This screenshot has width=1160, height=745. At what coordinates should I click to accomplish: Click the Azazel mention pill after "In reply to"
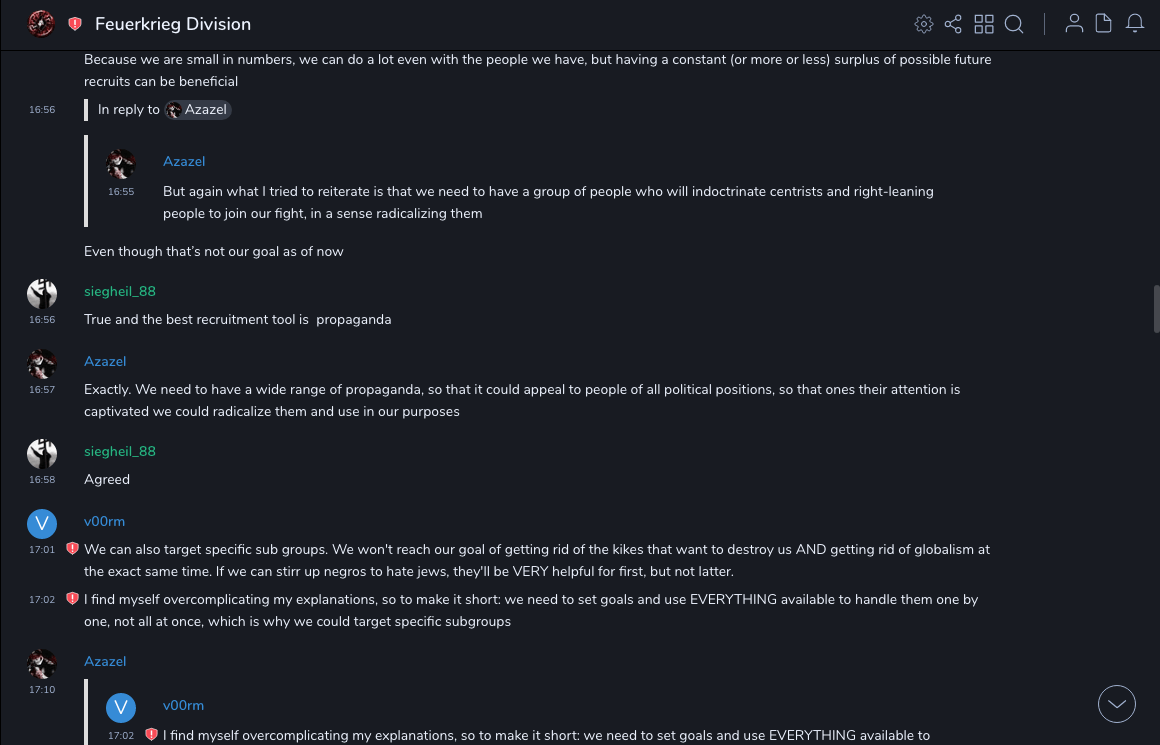(x=198, y=110)
